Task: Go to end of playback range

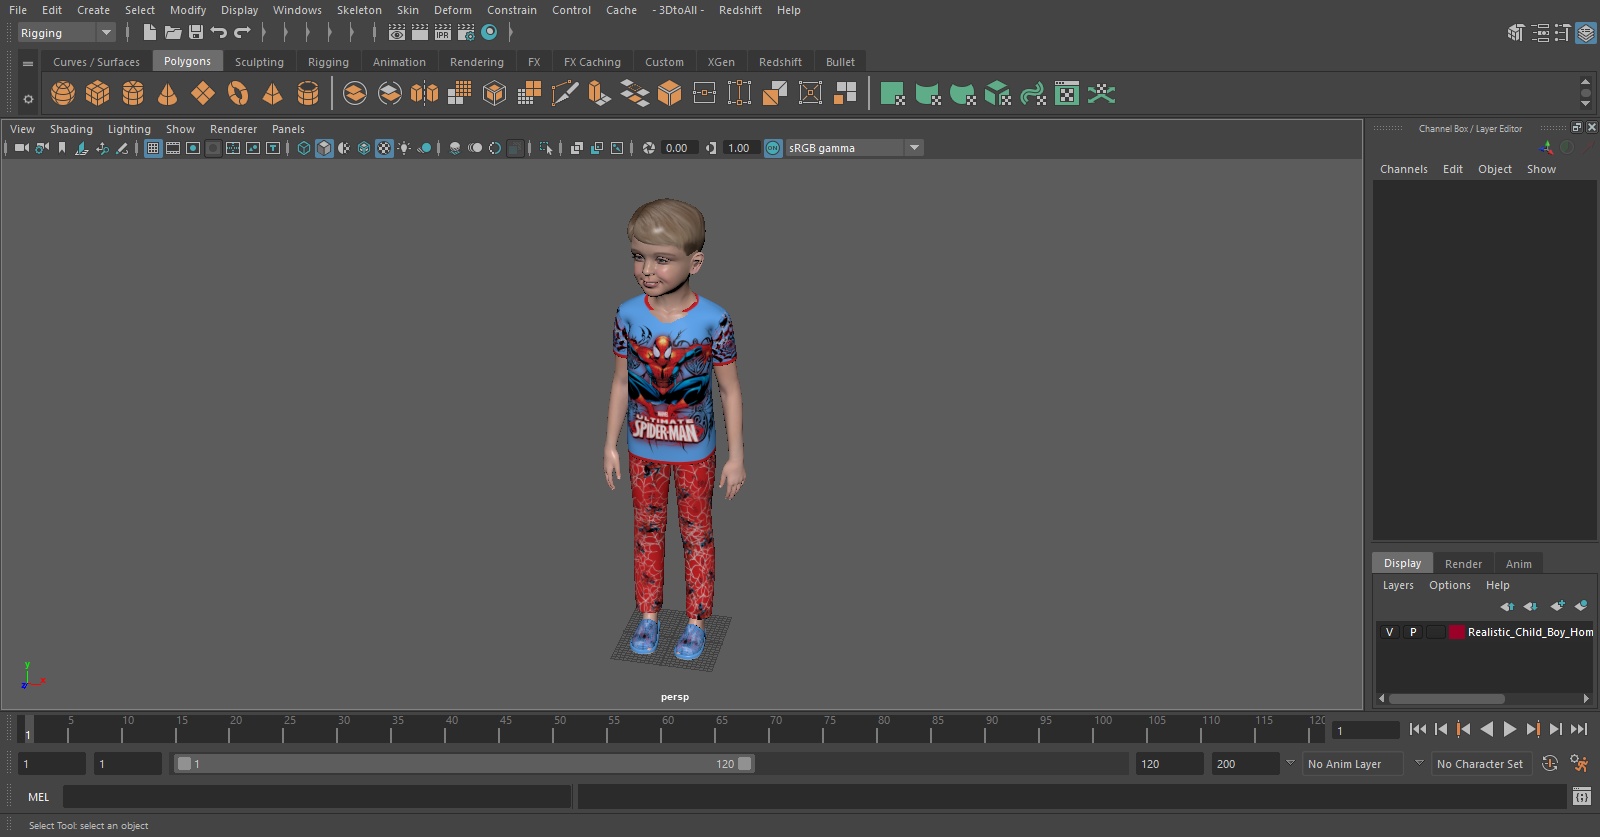Action: pos(1579,729)
